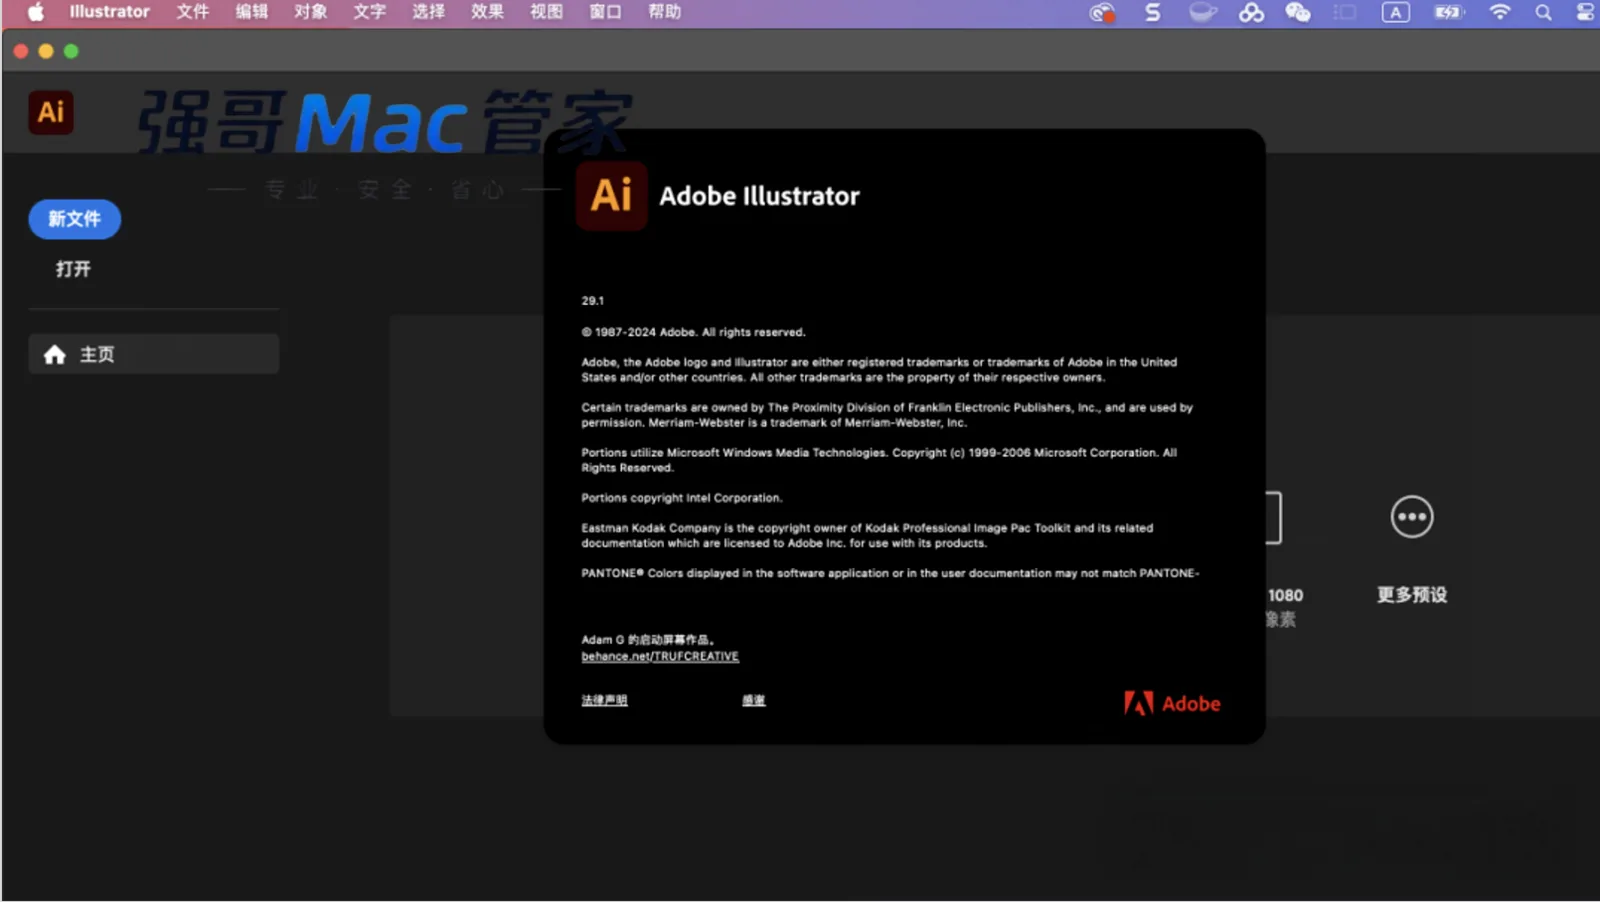The width and height of the screenshot is (1600, 902).
Task: Open the 文字 menu
Action: 369,12
